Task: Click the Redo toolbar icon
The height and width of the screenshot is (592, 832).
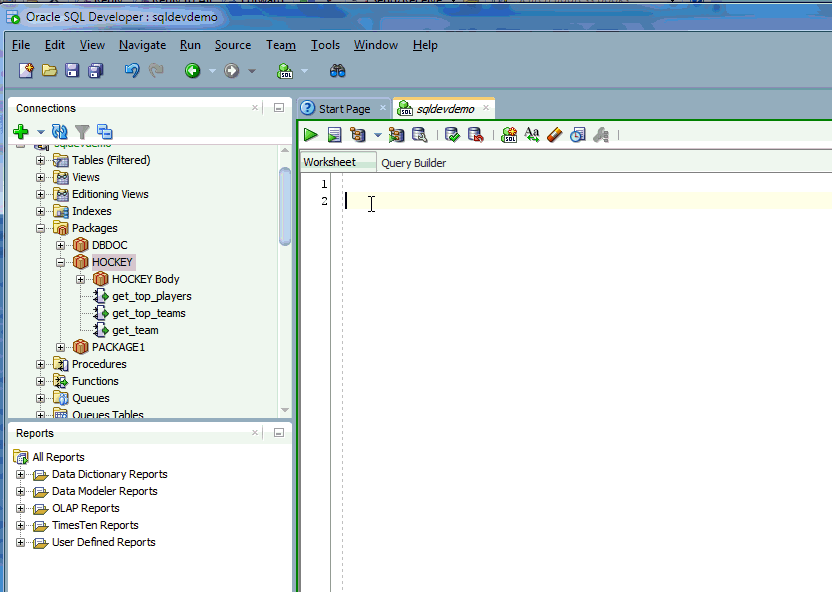Action: (156, 71)
